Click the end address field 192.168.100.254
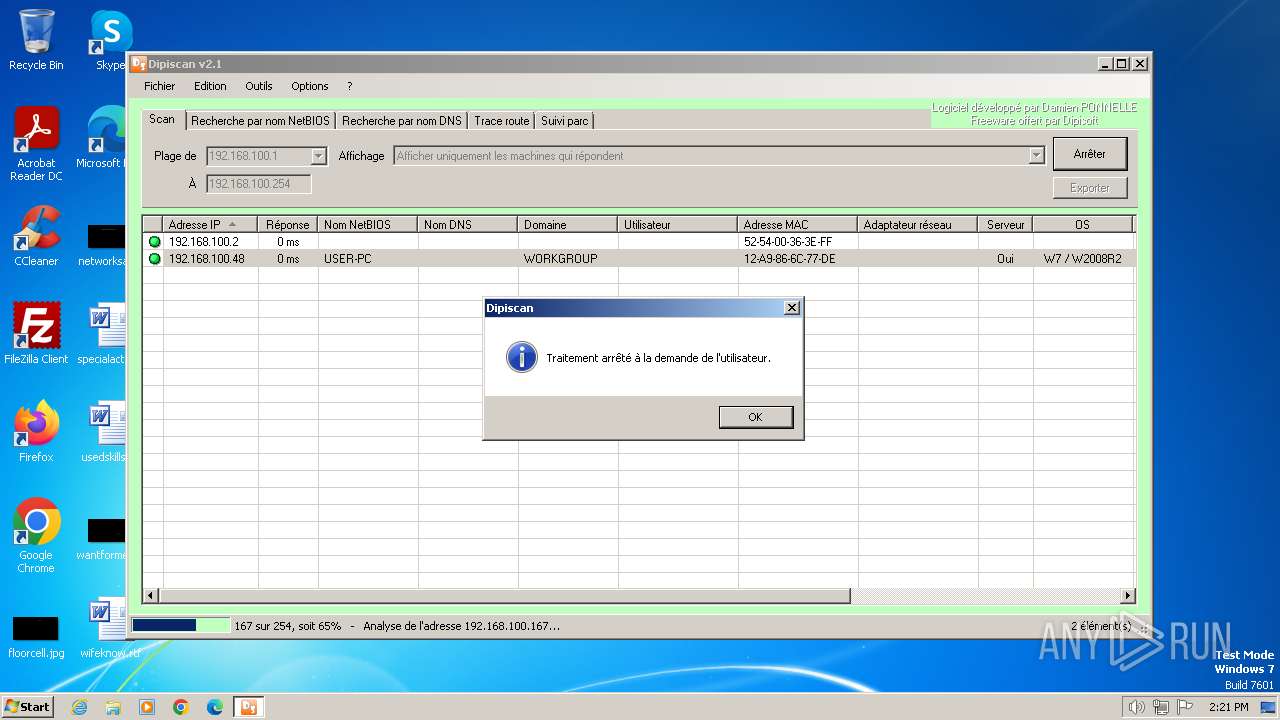The image size is (1280, 720). click(259, 184)
